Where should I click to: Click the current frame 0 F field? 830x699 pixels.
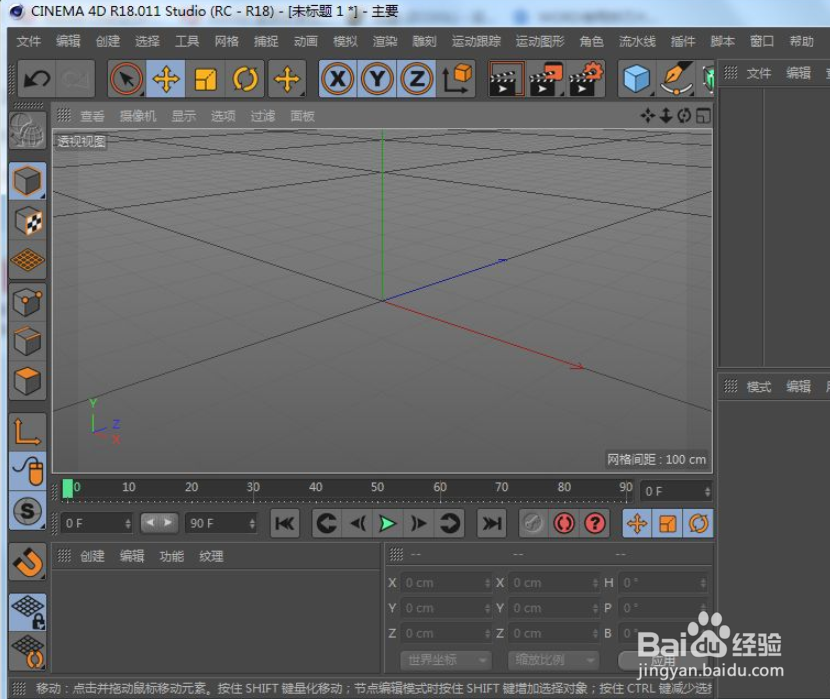[x=675, y=491]
